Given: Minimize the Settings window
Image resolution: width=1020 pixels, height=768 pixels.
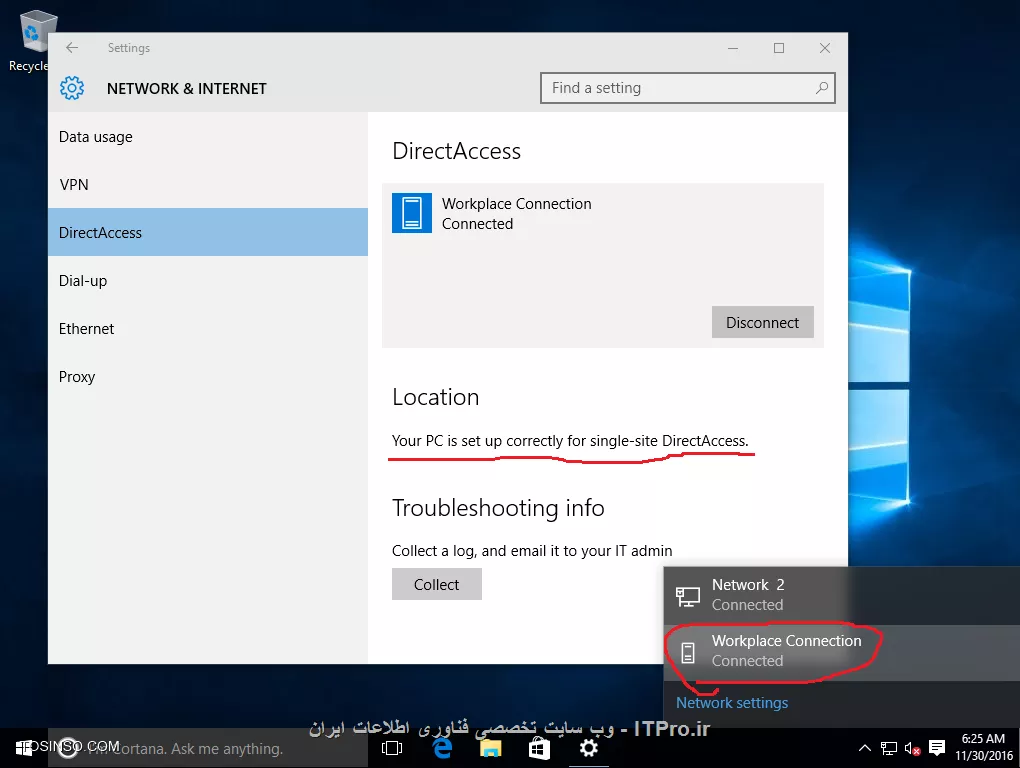Looking at the screenshot, I should 732,48.
